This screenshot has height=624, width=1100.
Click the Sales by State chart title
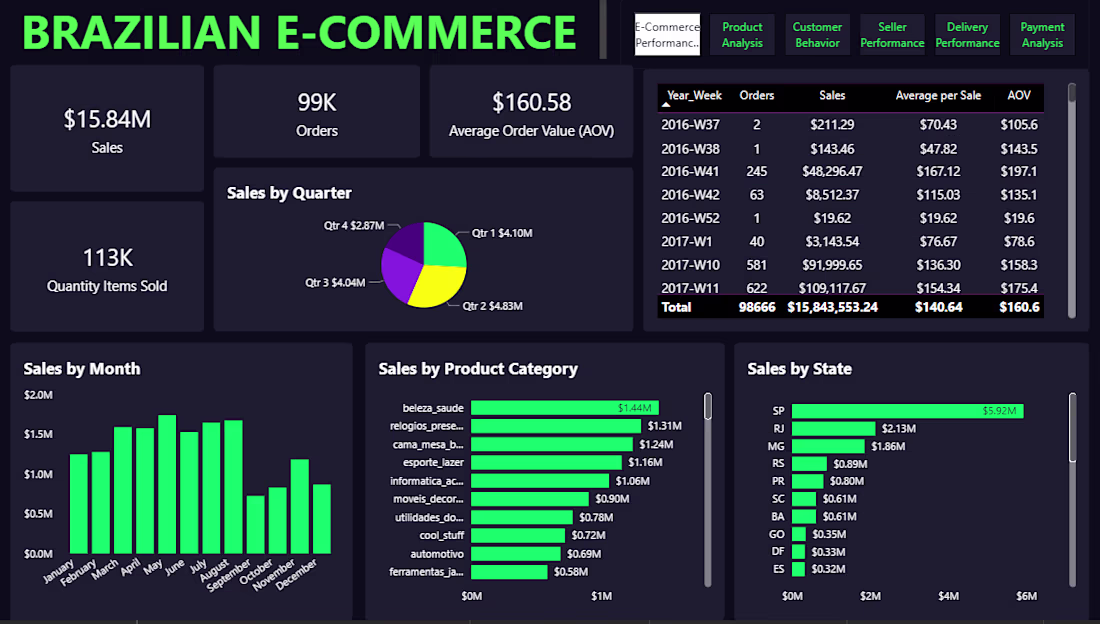click(799, 369)
